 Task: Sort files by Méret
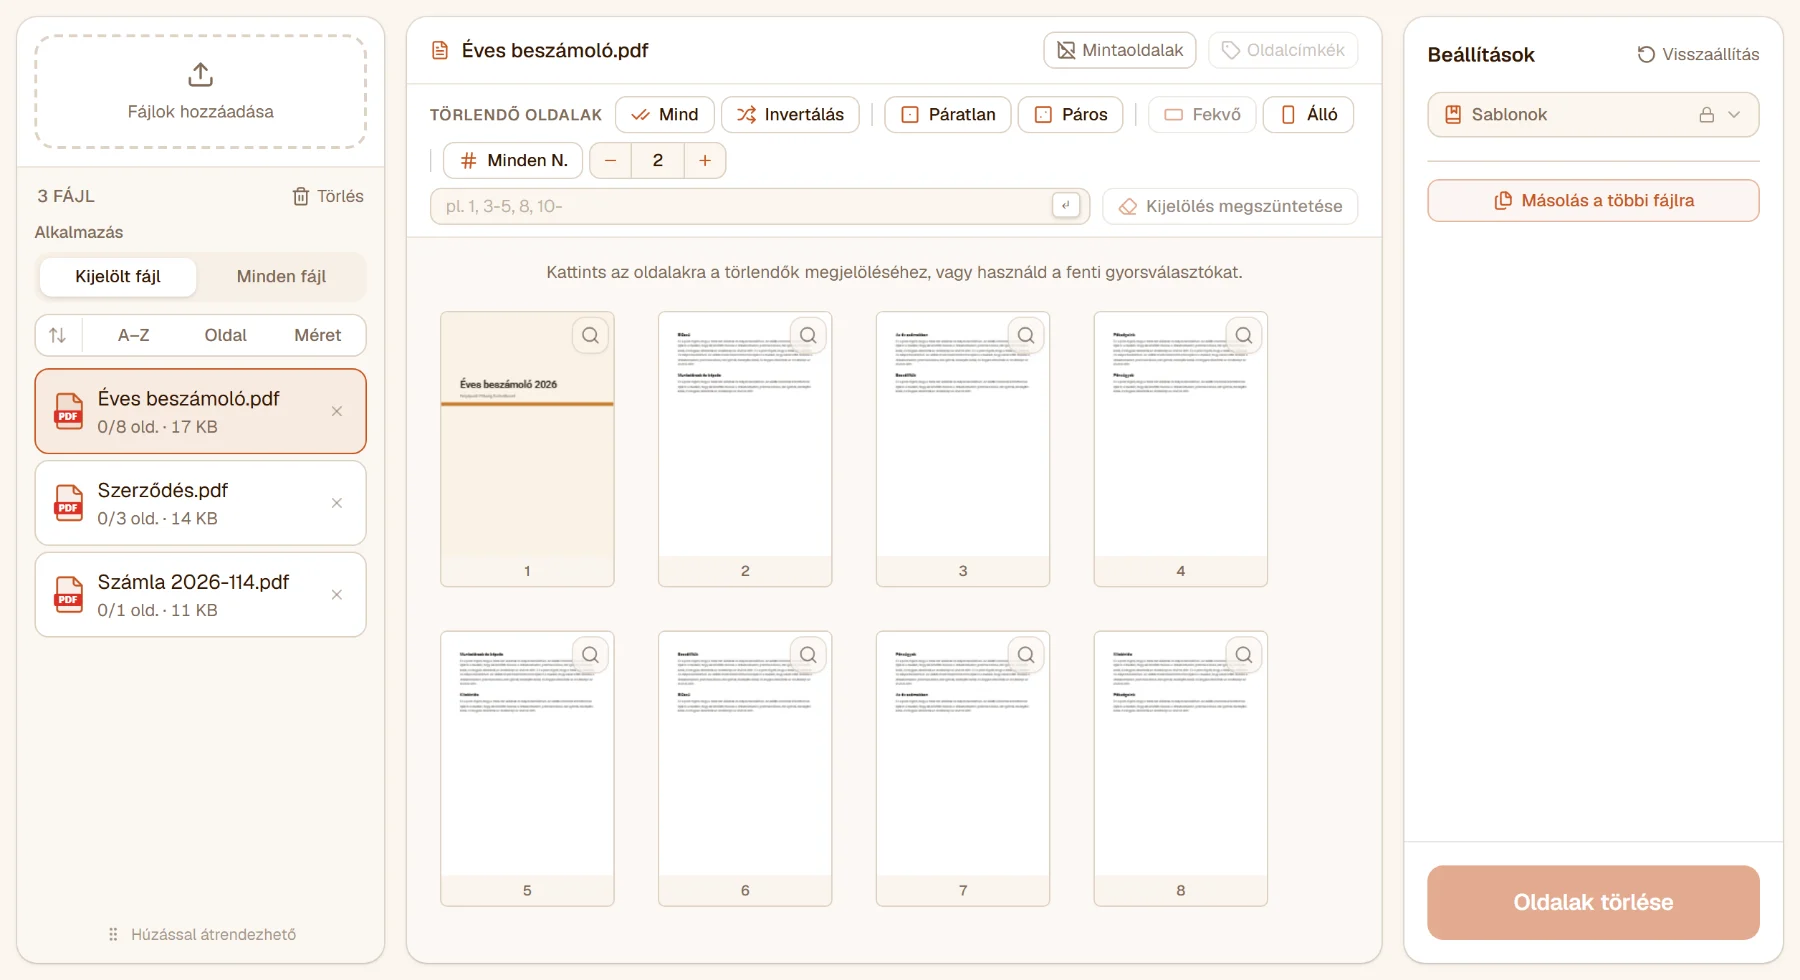(318, 336)
